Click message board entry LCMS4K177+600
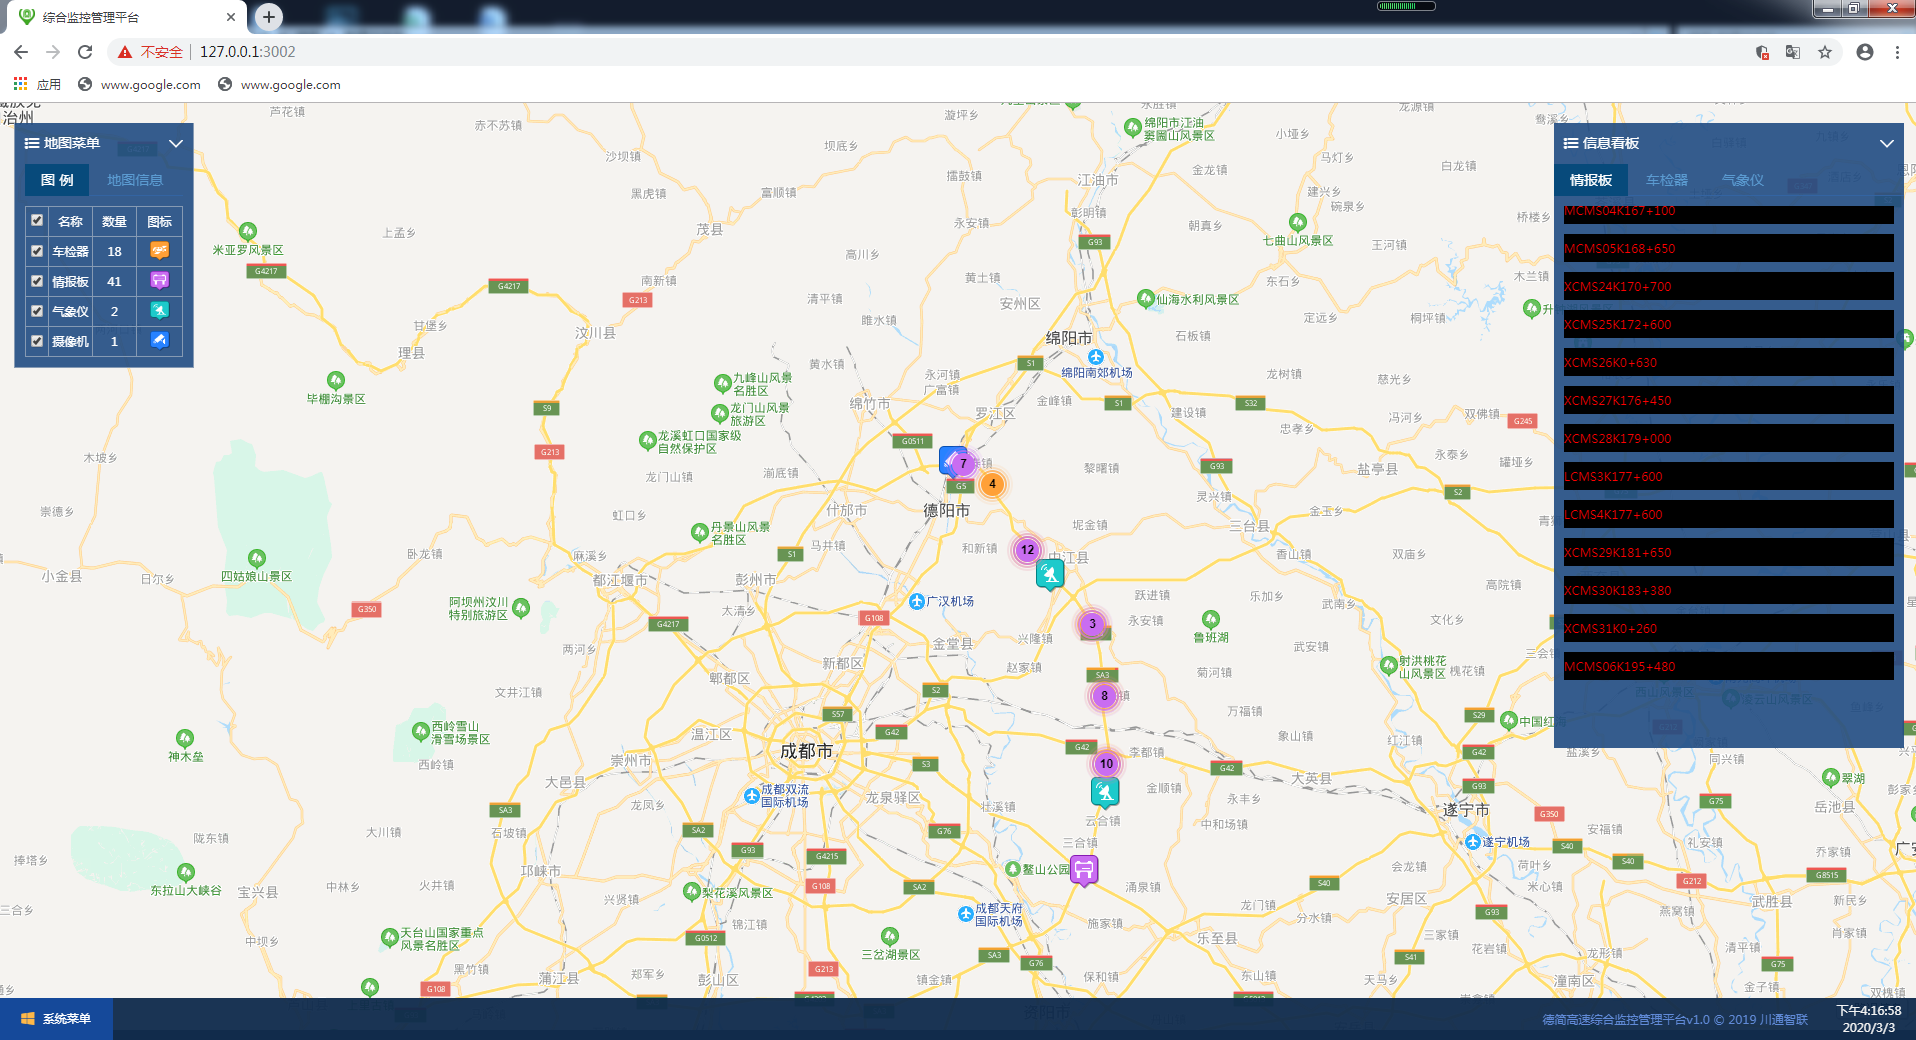The image size is (1916, 1040). point(1728,514)
